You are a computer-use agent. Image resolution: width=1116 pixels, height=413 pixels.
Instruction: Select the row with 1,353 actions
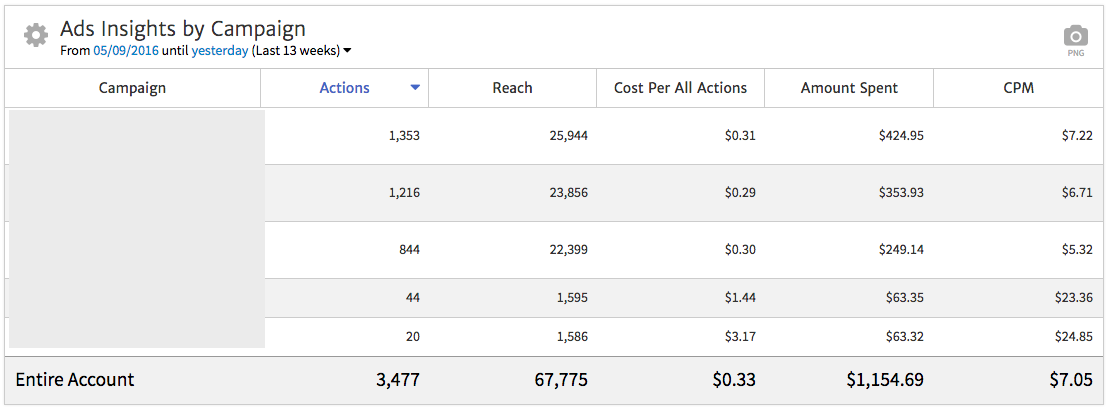[x=404, y=136]
